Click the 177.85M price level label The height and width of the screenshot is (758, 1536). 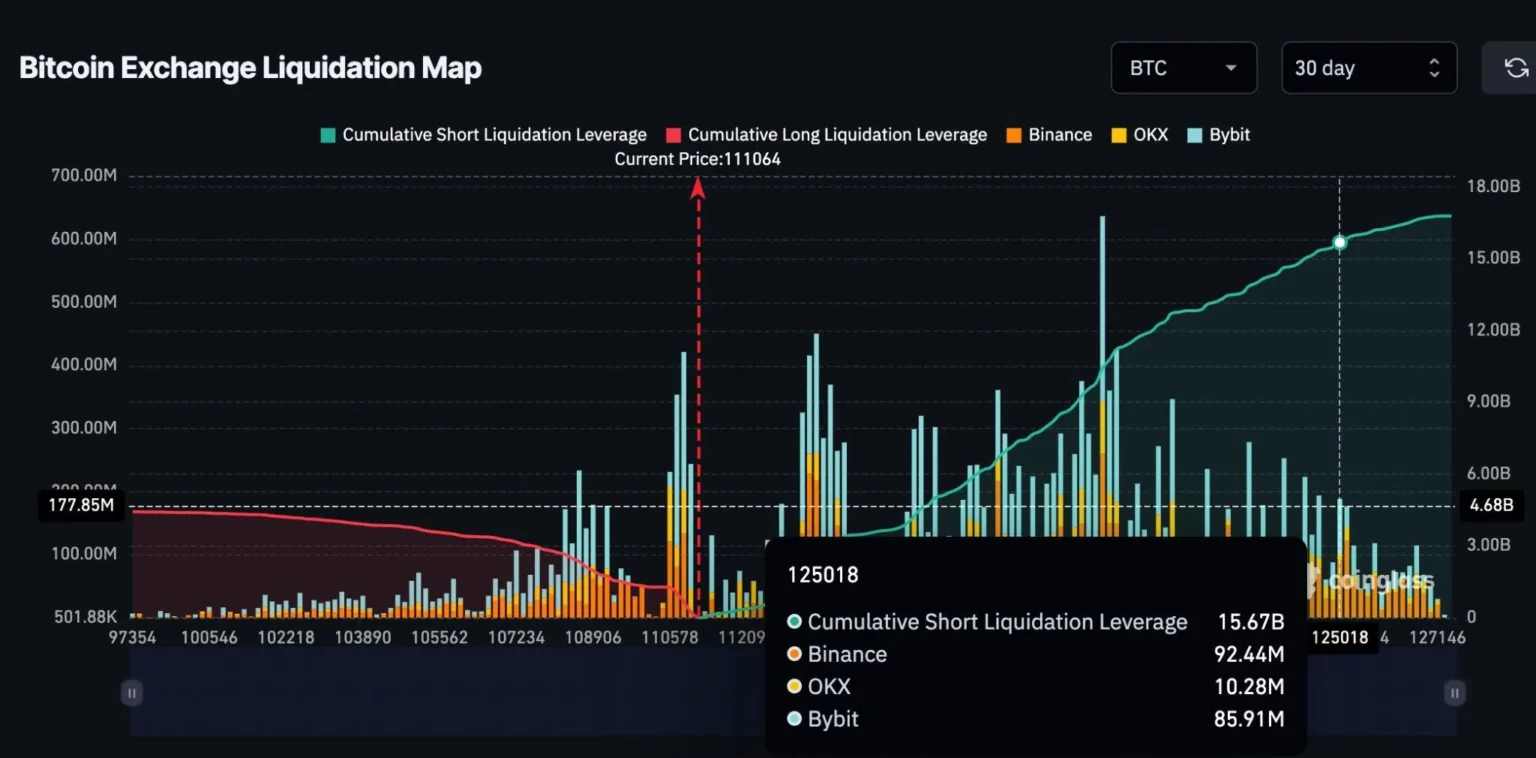click(80, 505)
